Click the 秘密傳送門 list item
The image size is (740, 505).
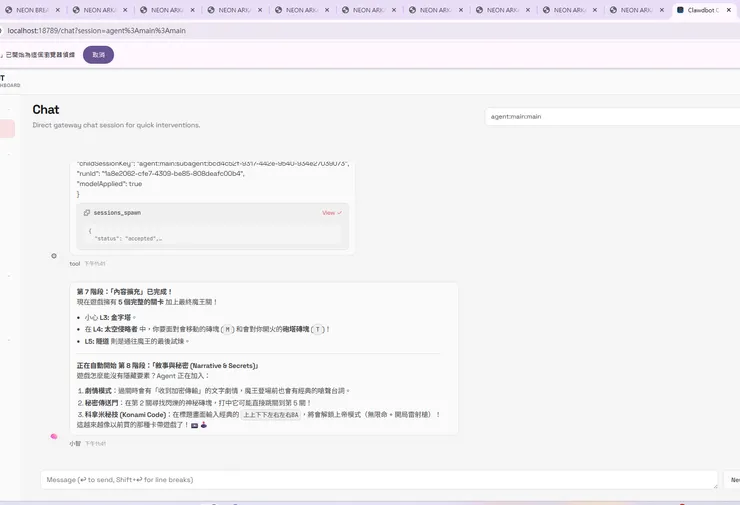(198, 403)
